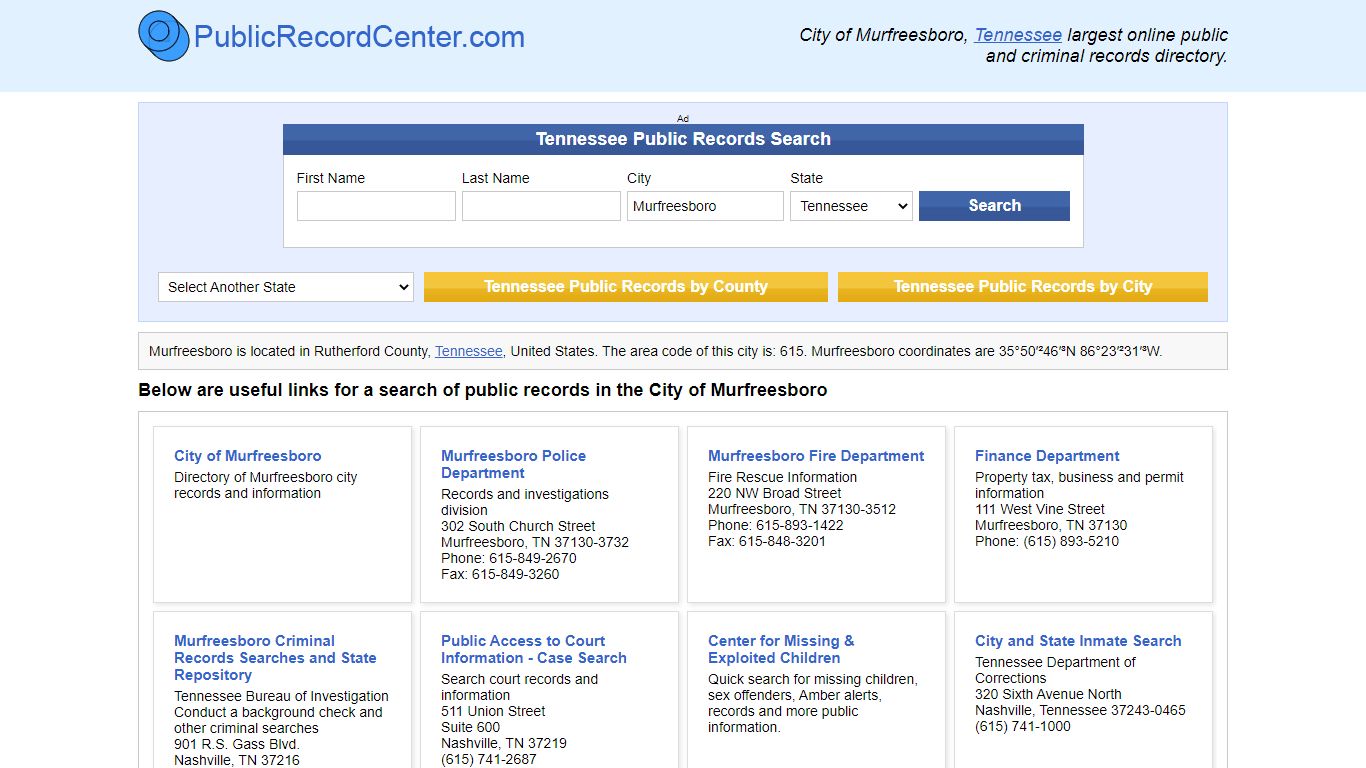This screenshot has height=768, width=1366.
Task: Click the City field containing Murfreesboro
Action: tap(705, 206)
